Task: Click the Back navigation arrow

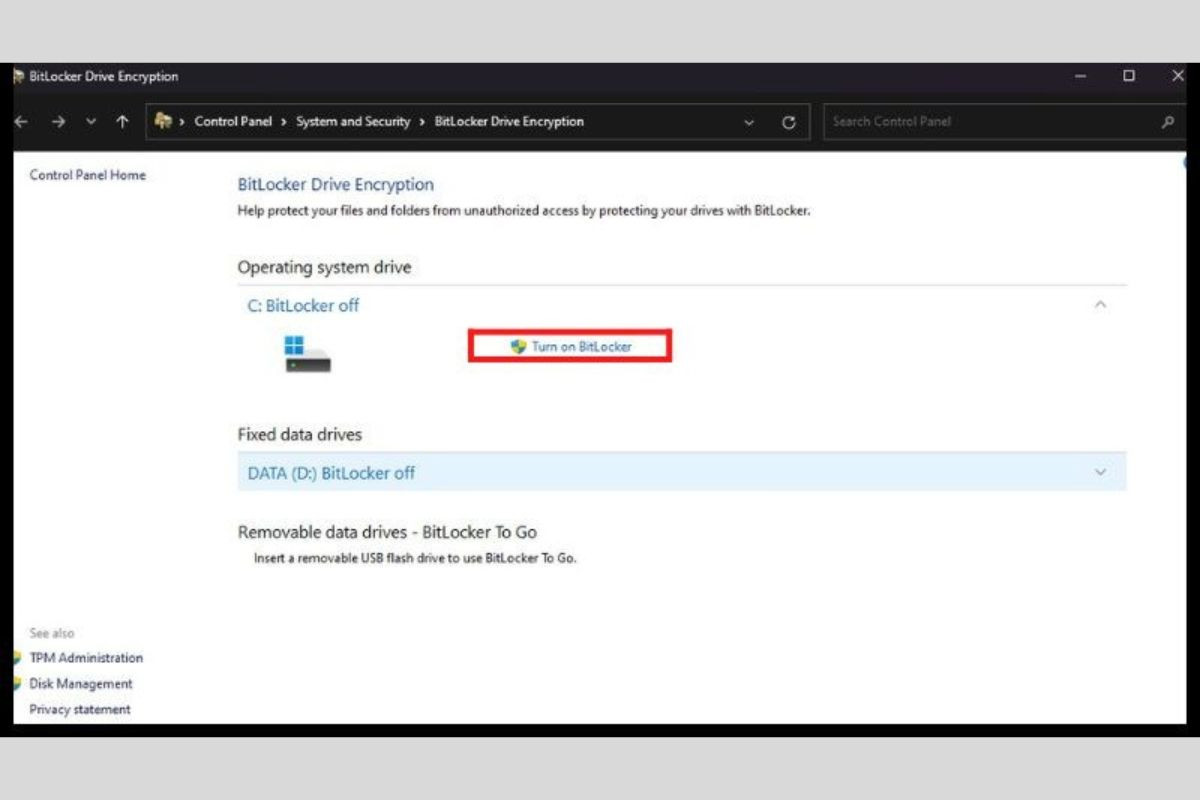Action: (22, 121)
